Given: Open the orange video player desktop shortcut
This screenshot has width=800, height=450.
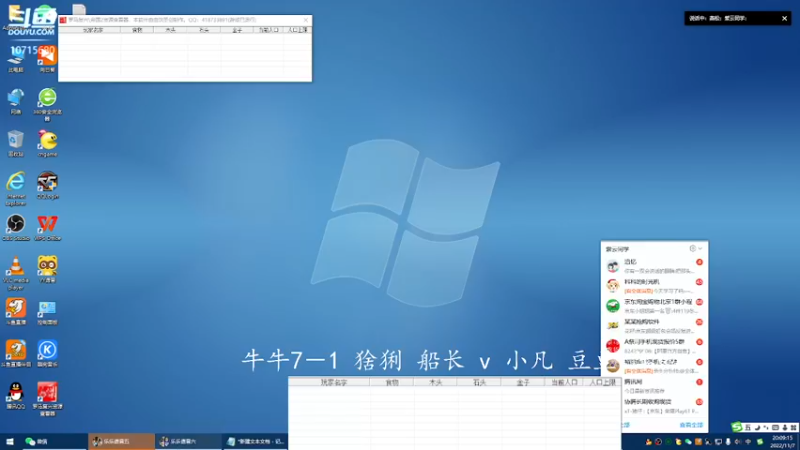Looking at the screenshot, I should pyautogui.click(x=47, y=60).
